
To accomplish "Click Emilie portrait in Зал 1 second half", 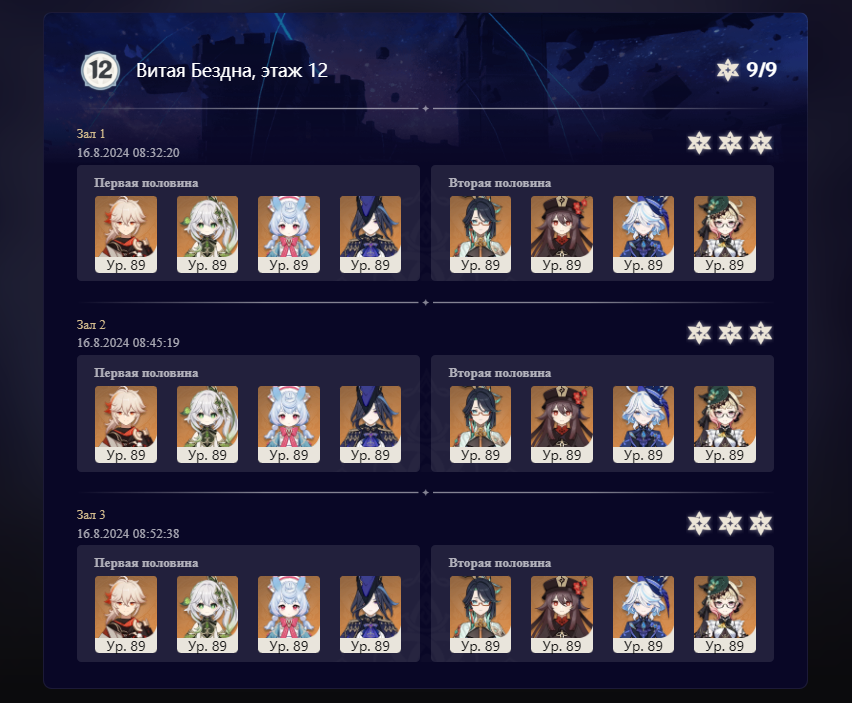I will coord(725,234).
